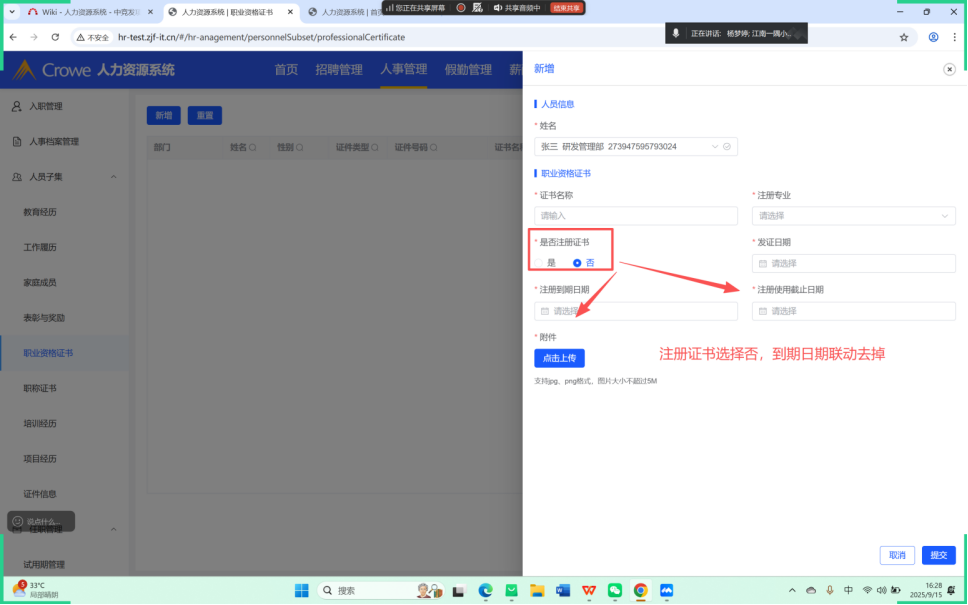Click the volume icon in system tray

tap(881, 591)
